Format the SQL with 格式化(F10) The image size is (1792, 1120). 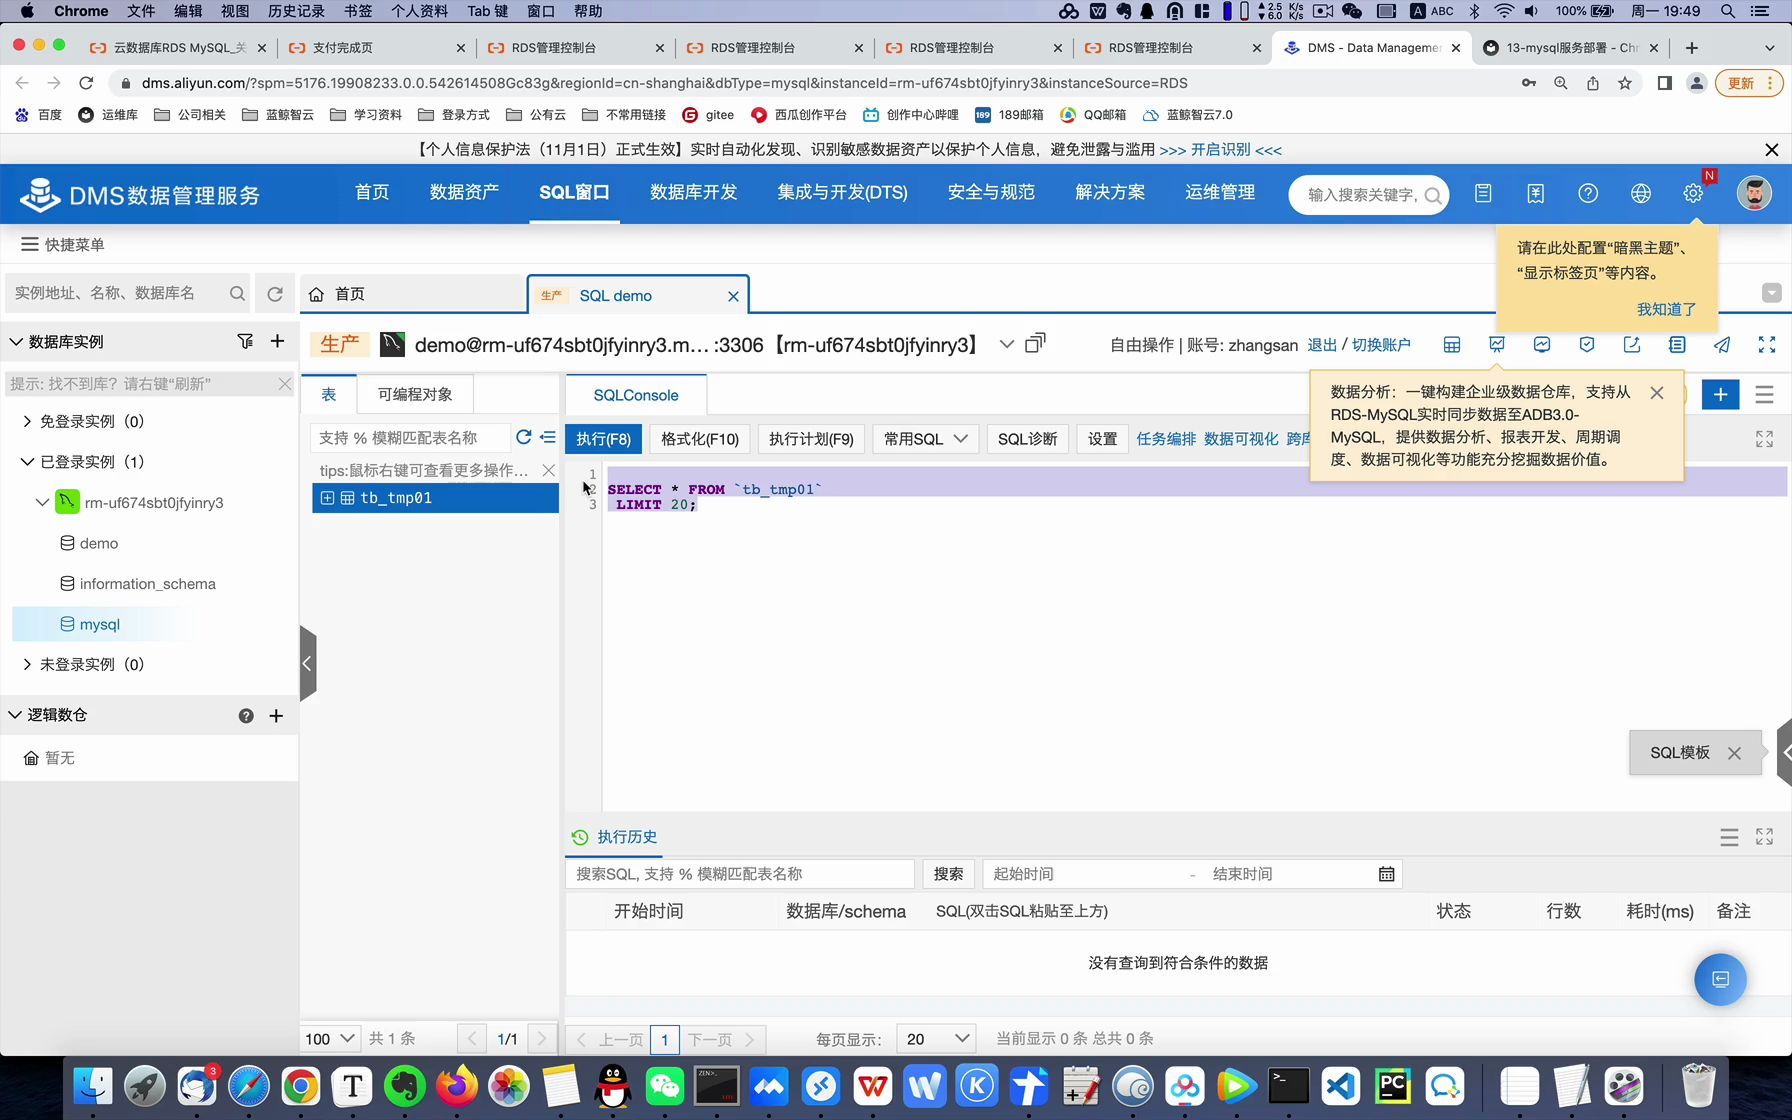pyautogui.click(x=700, y=439)
